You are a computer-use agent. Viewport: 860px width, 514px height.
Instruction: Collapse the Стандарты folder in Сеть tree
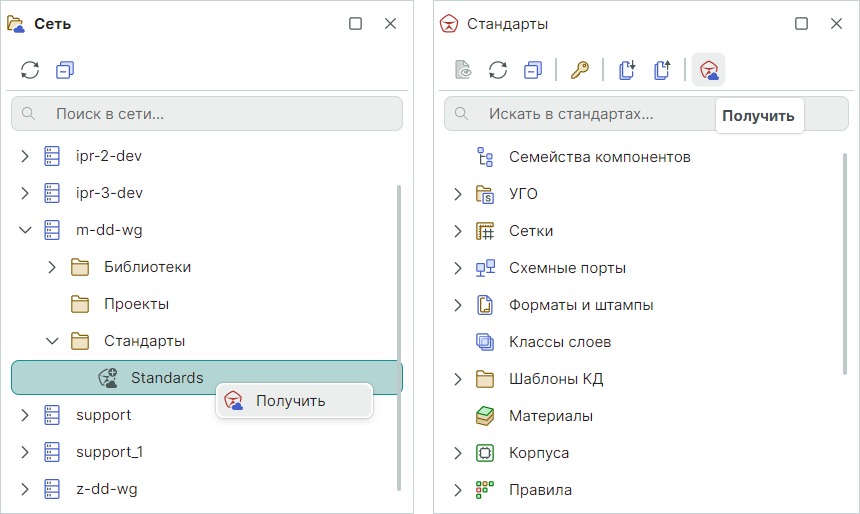click(52, 341)
